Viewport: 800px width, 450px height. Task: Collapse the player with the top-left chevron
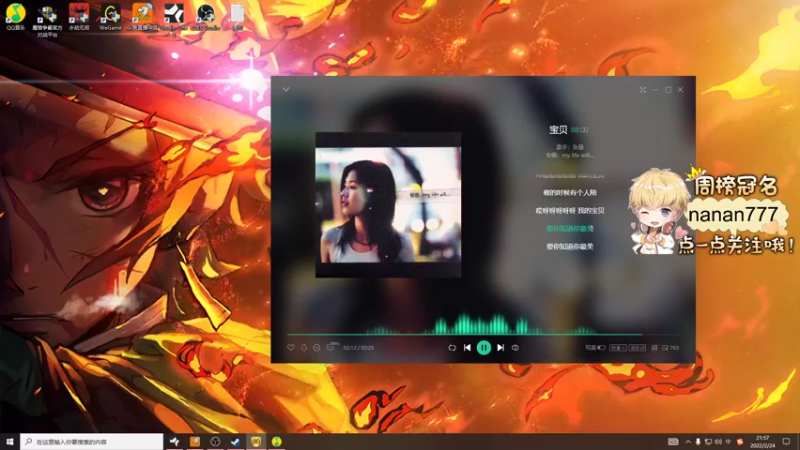(x=286, y=89)
